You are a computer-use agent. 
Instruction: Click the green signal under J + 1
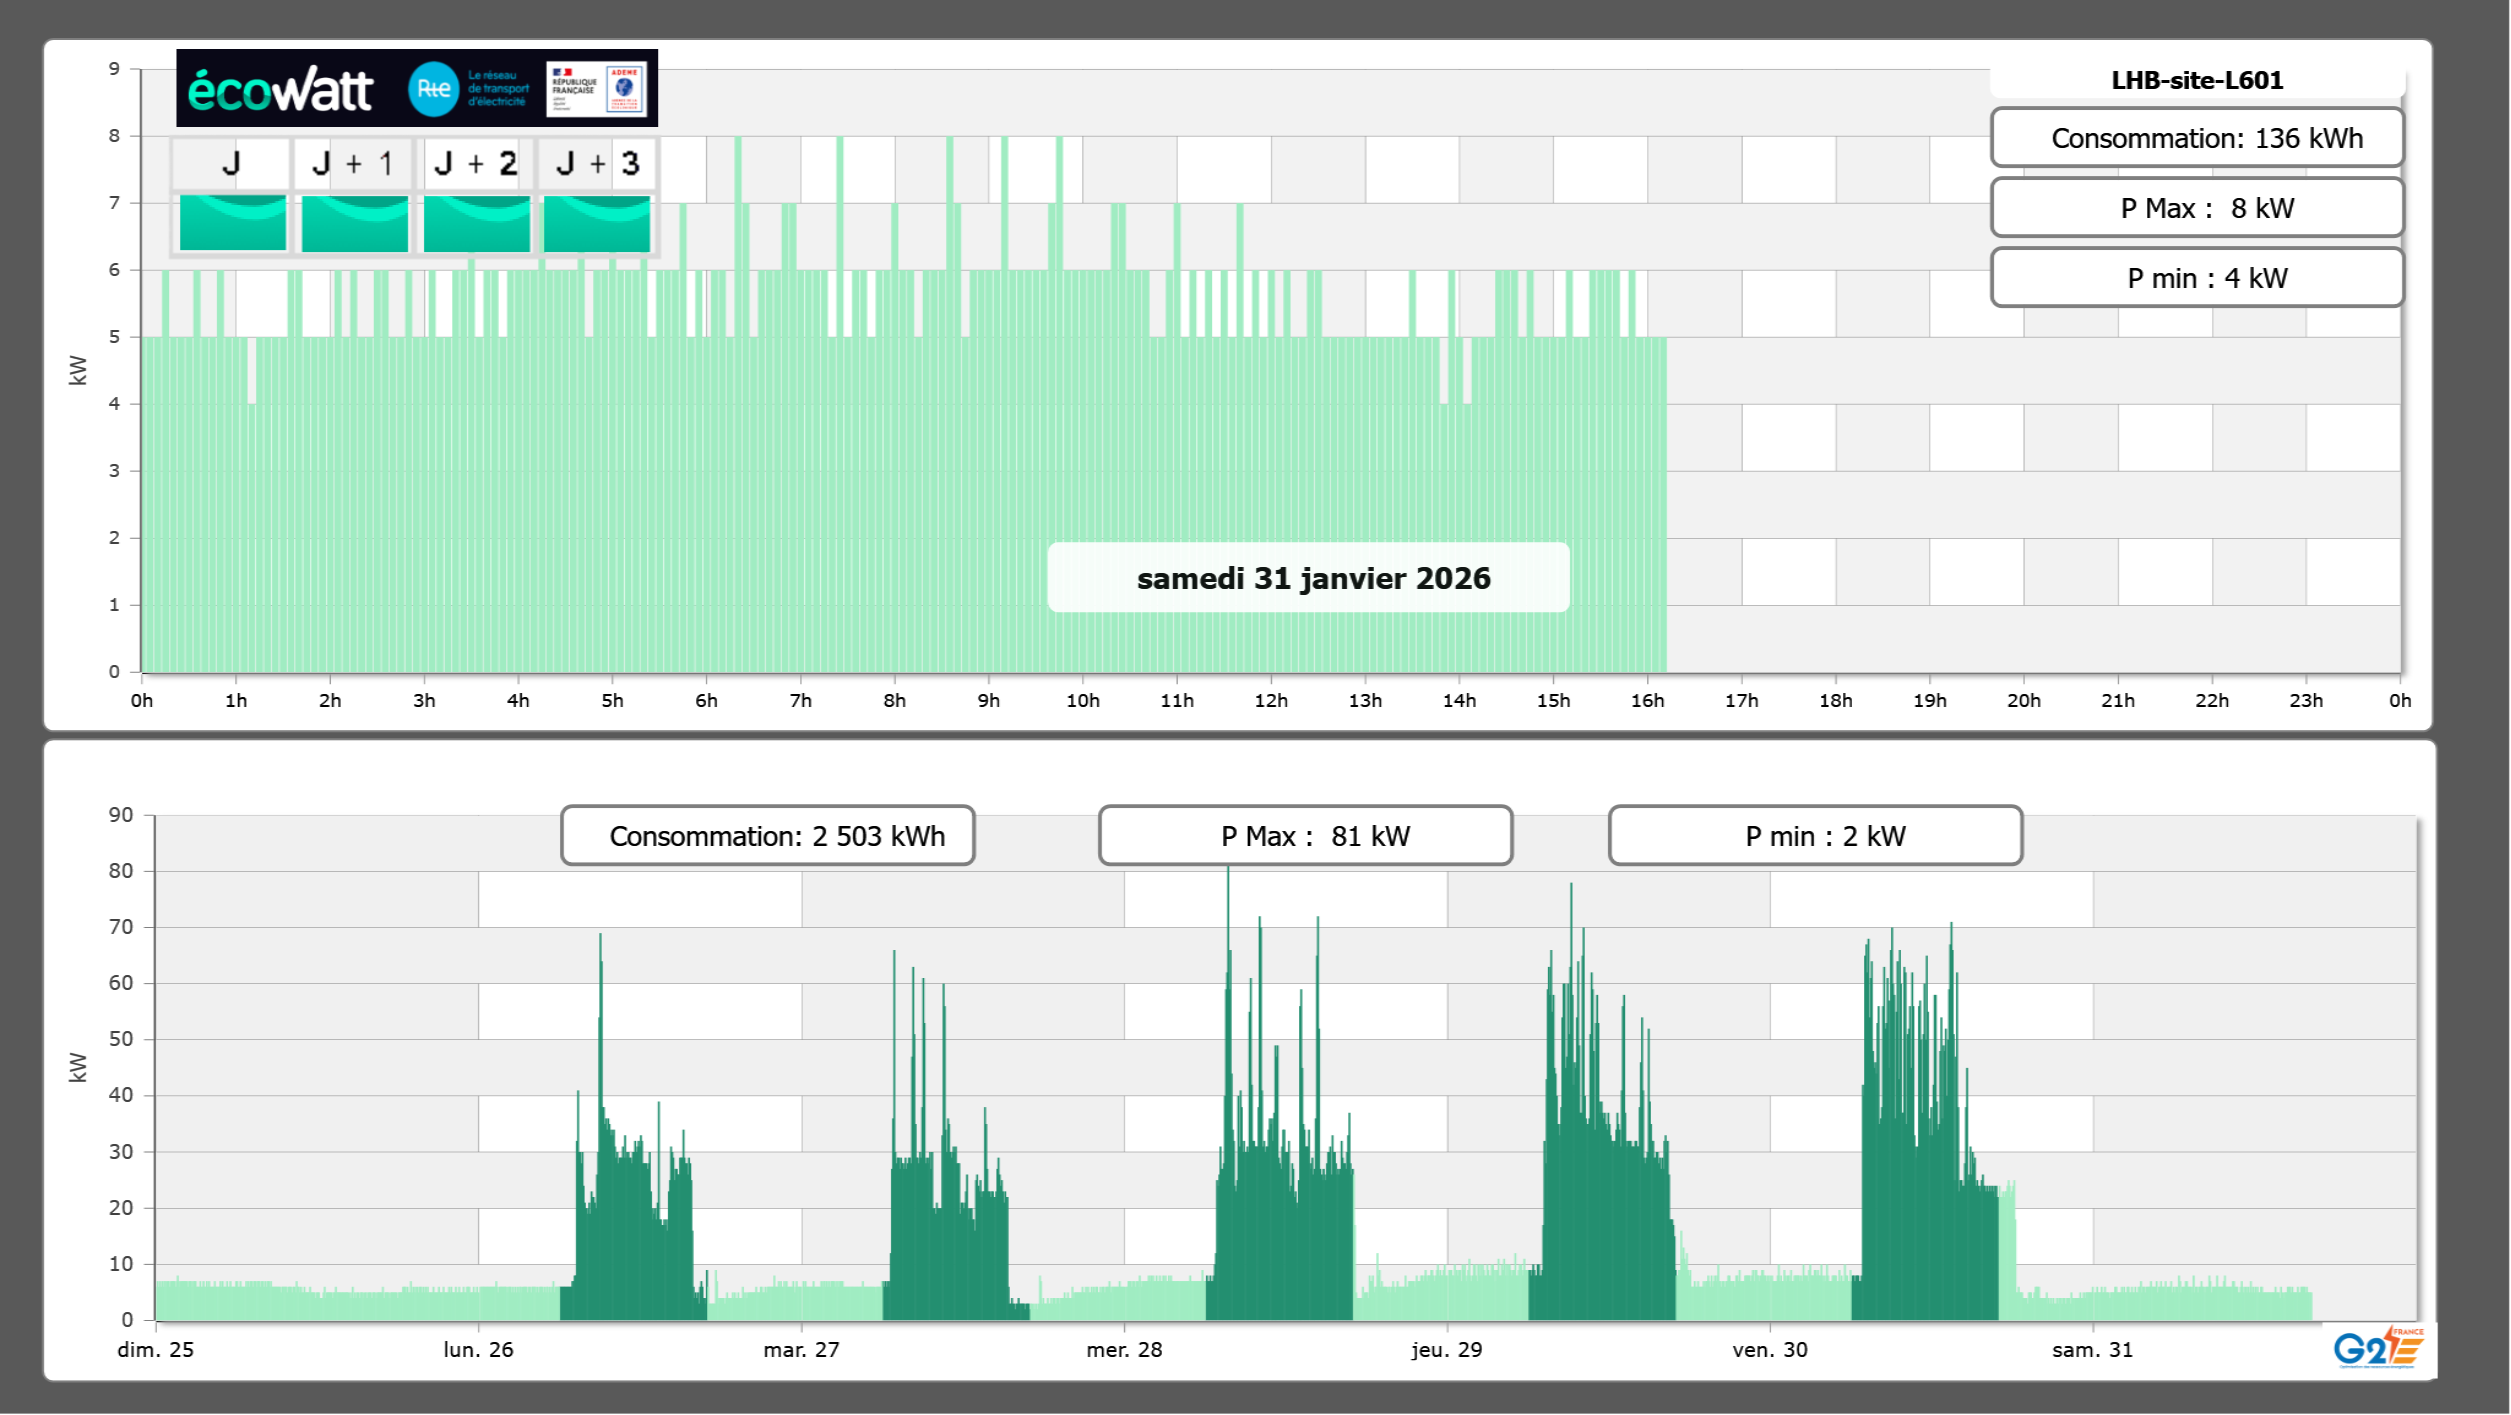tap(354, 223)
